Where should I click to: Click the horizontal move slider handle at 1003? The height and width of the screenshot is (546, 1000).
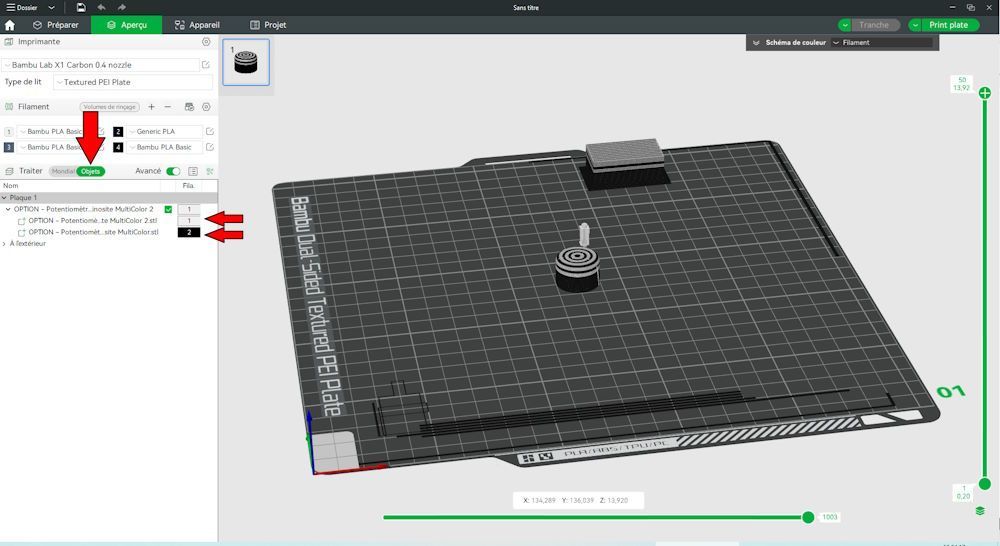808,517
